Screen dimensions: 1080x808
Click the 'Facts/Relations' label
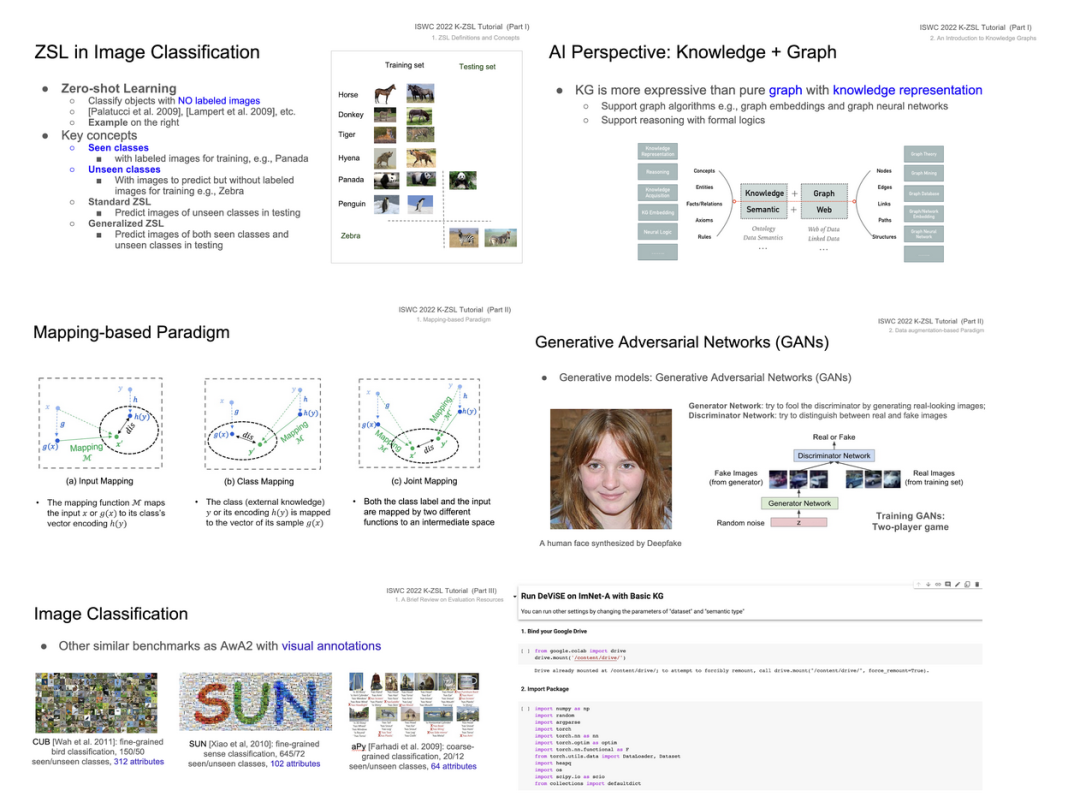(x=705, y=204)
